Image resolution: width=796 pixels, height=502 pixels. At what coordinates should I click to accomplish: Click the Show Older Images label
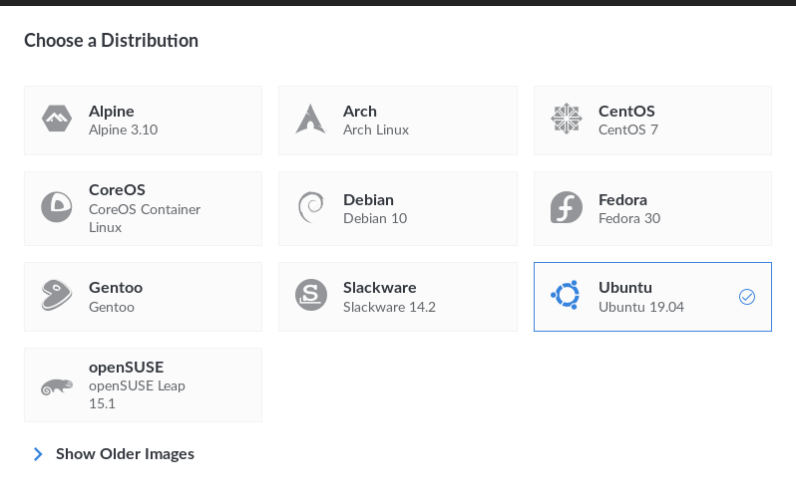point(125,454)
